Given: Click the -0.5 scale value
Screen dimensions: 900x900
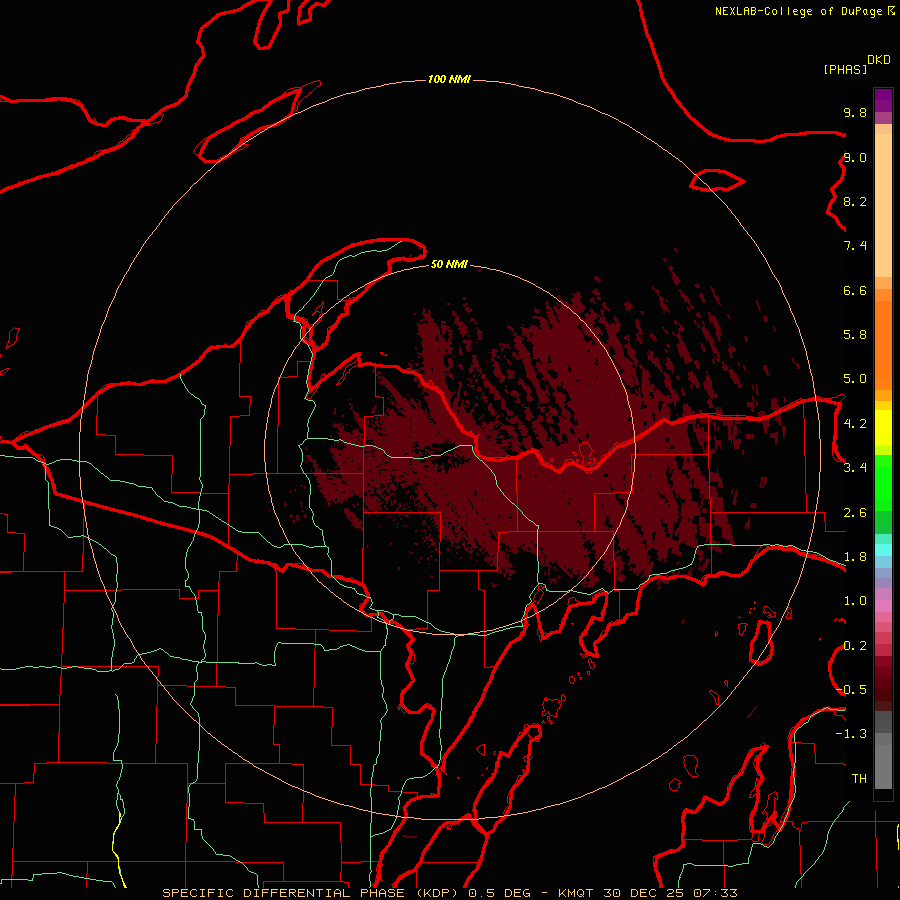Looking at the screenshot, I should coord(851,690).
